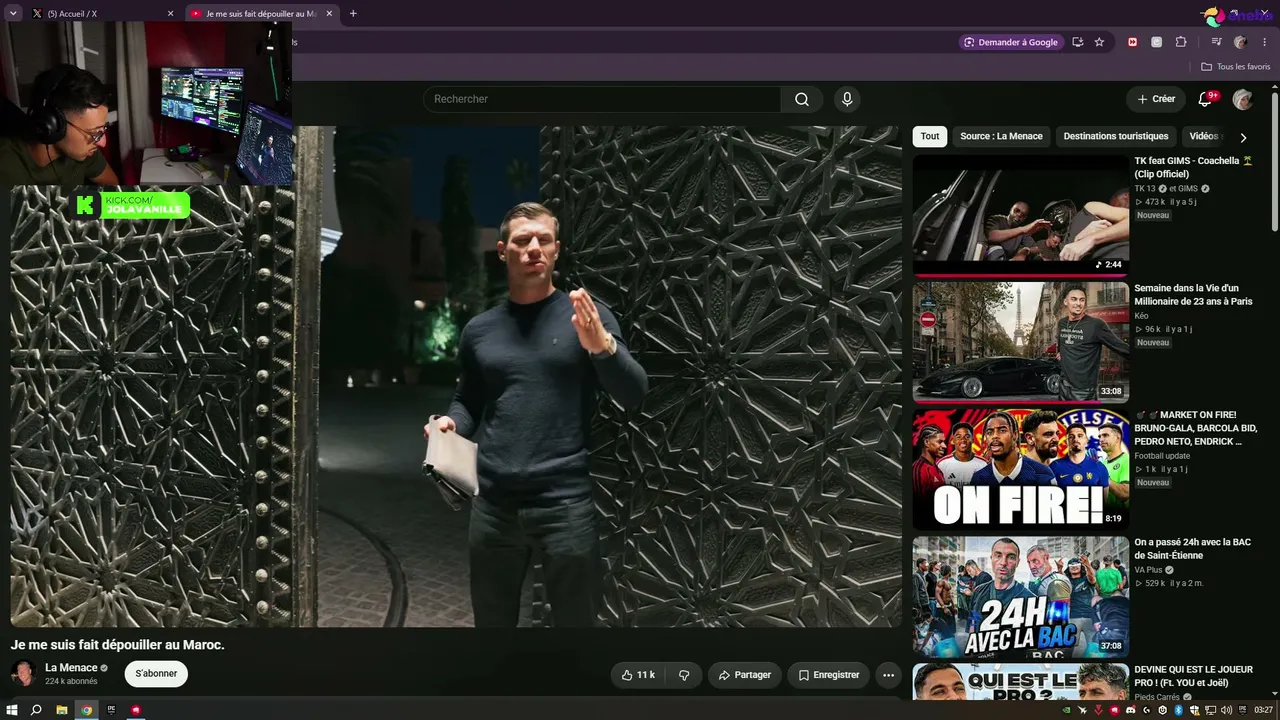
Task: Open a new browser tab
Action: (x=353, y=14)
